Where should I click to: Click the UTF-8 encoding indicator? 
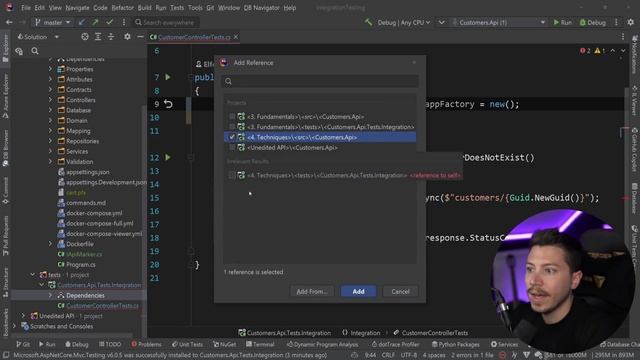click(409, 355)
